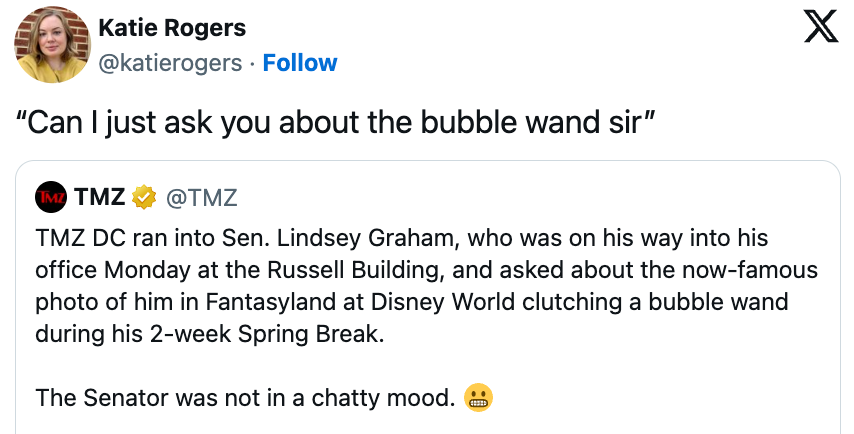This screenshot has width=854, height=434.
Task: Click the grimacing face emoji
Action: tap(479, 398)
